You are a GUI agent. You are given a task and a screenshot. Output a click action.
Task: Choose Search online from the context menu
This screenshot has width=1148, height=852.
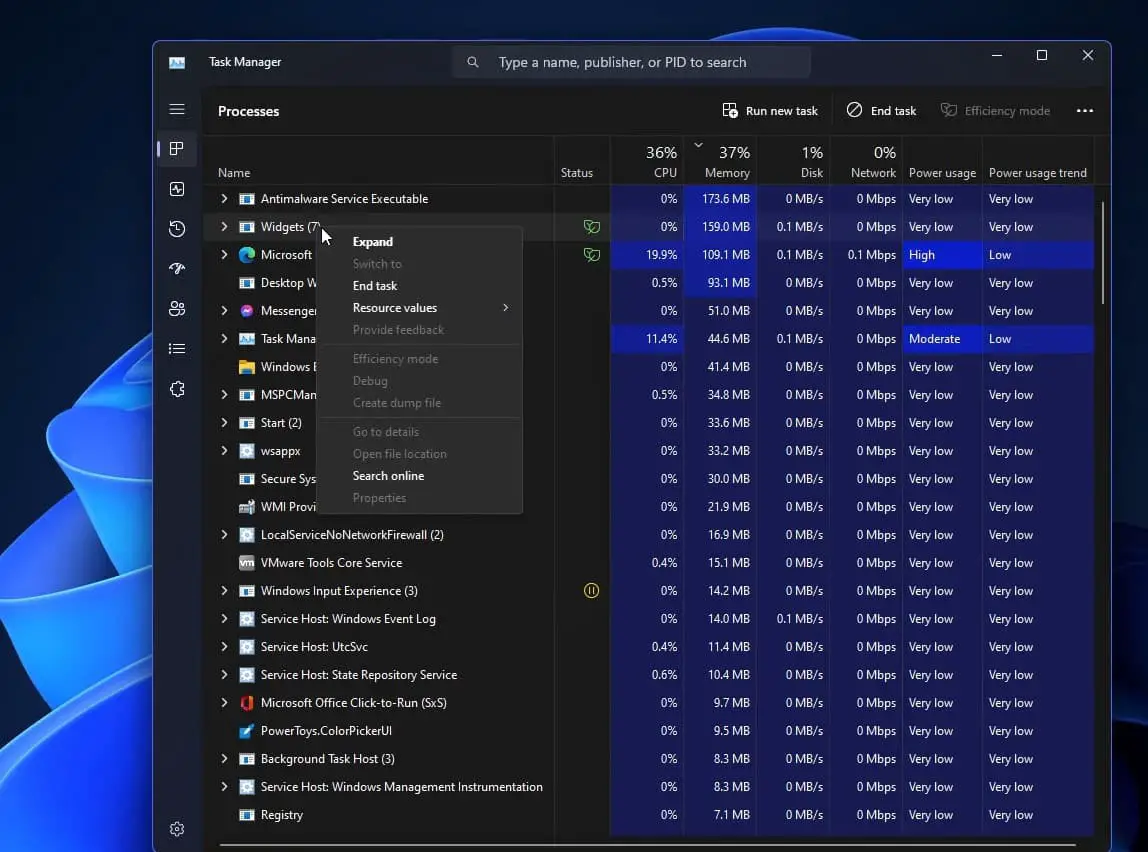point(388,475)
